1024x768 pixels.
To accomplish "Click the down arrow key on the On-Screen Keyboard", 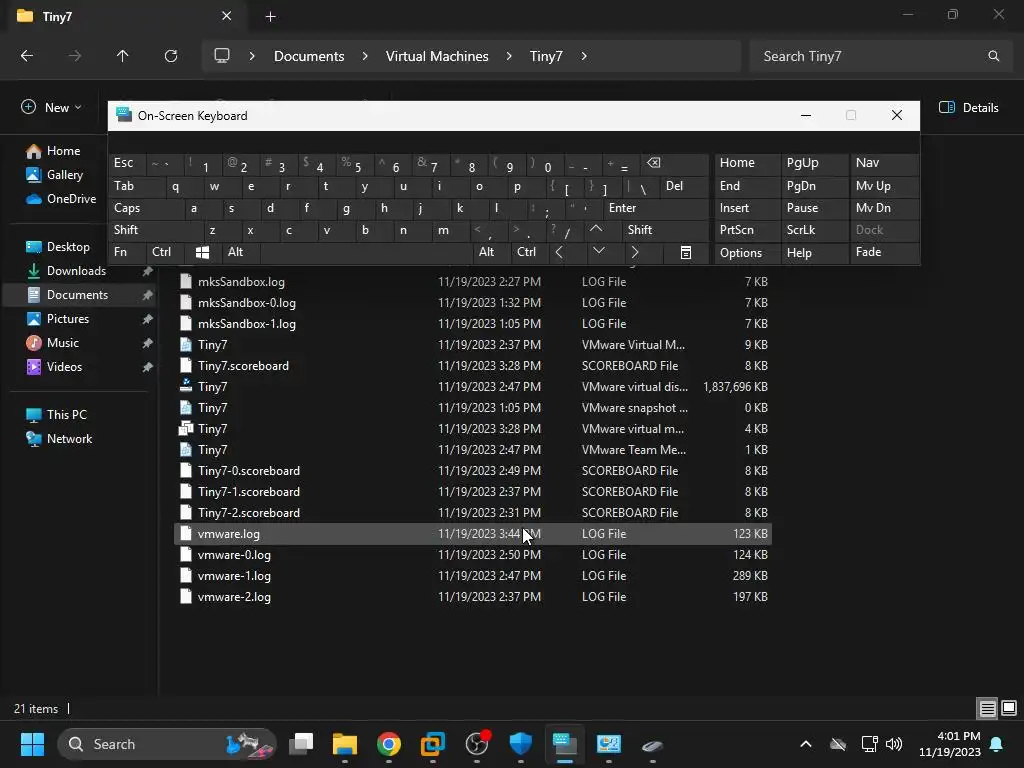I will point(598,251).
